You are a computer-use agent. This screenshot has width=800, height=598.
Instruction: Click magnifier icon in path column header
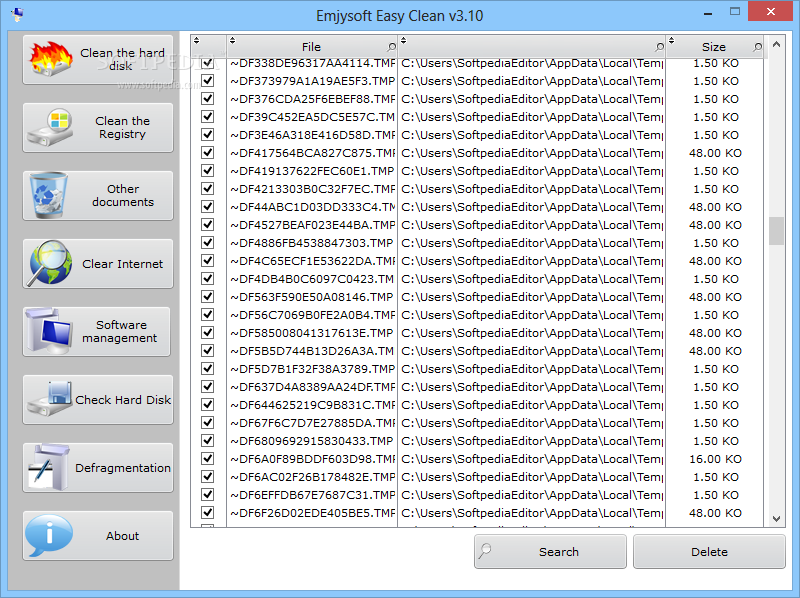pos(659,47)
